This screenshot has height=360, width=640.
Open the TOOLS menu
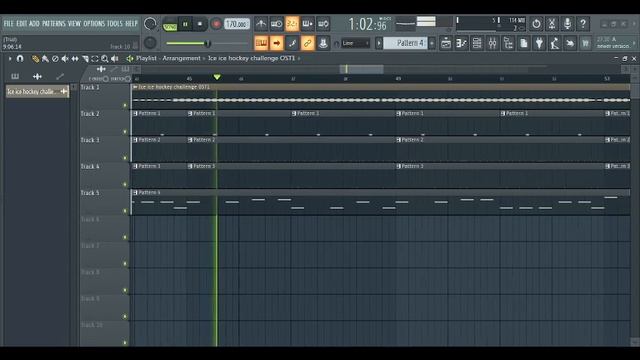[115, 24]
